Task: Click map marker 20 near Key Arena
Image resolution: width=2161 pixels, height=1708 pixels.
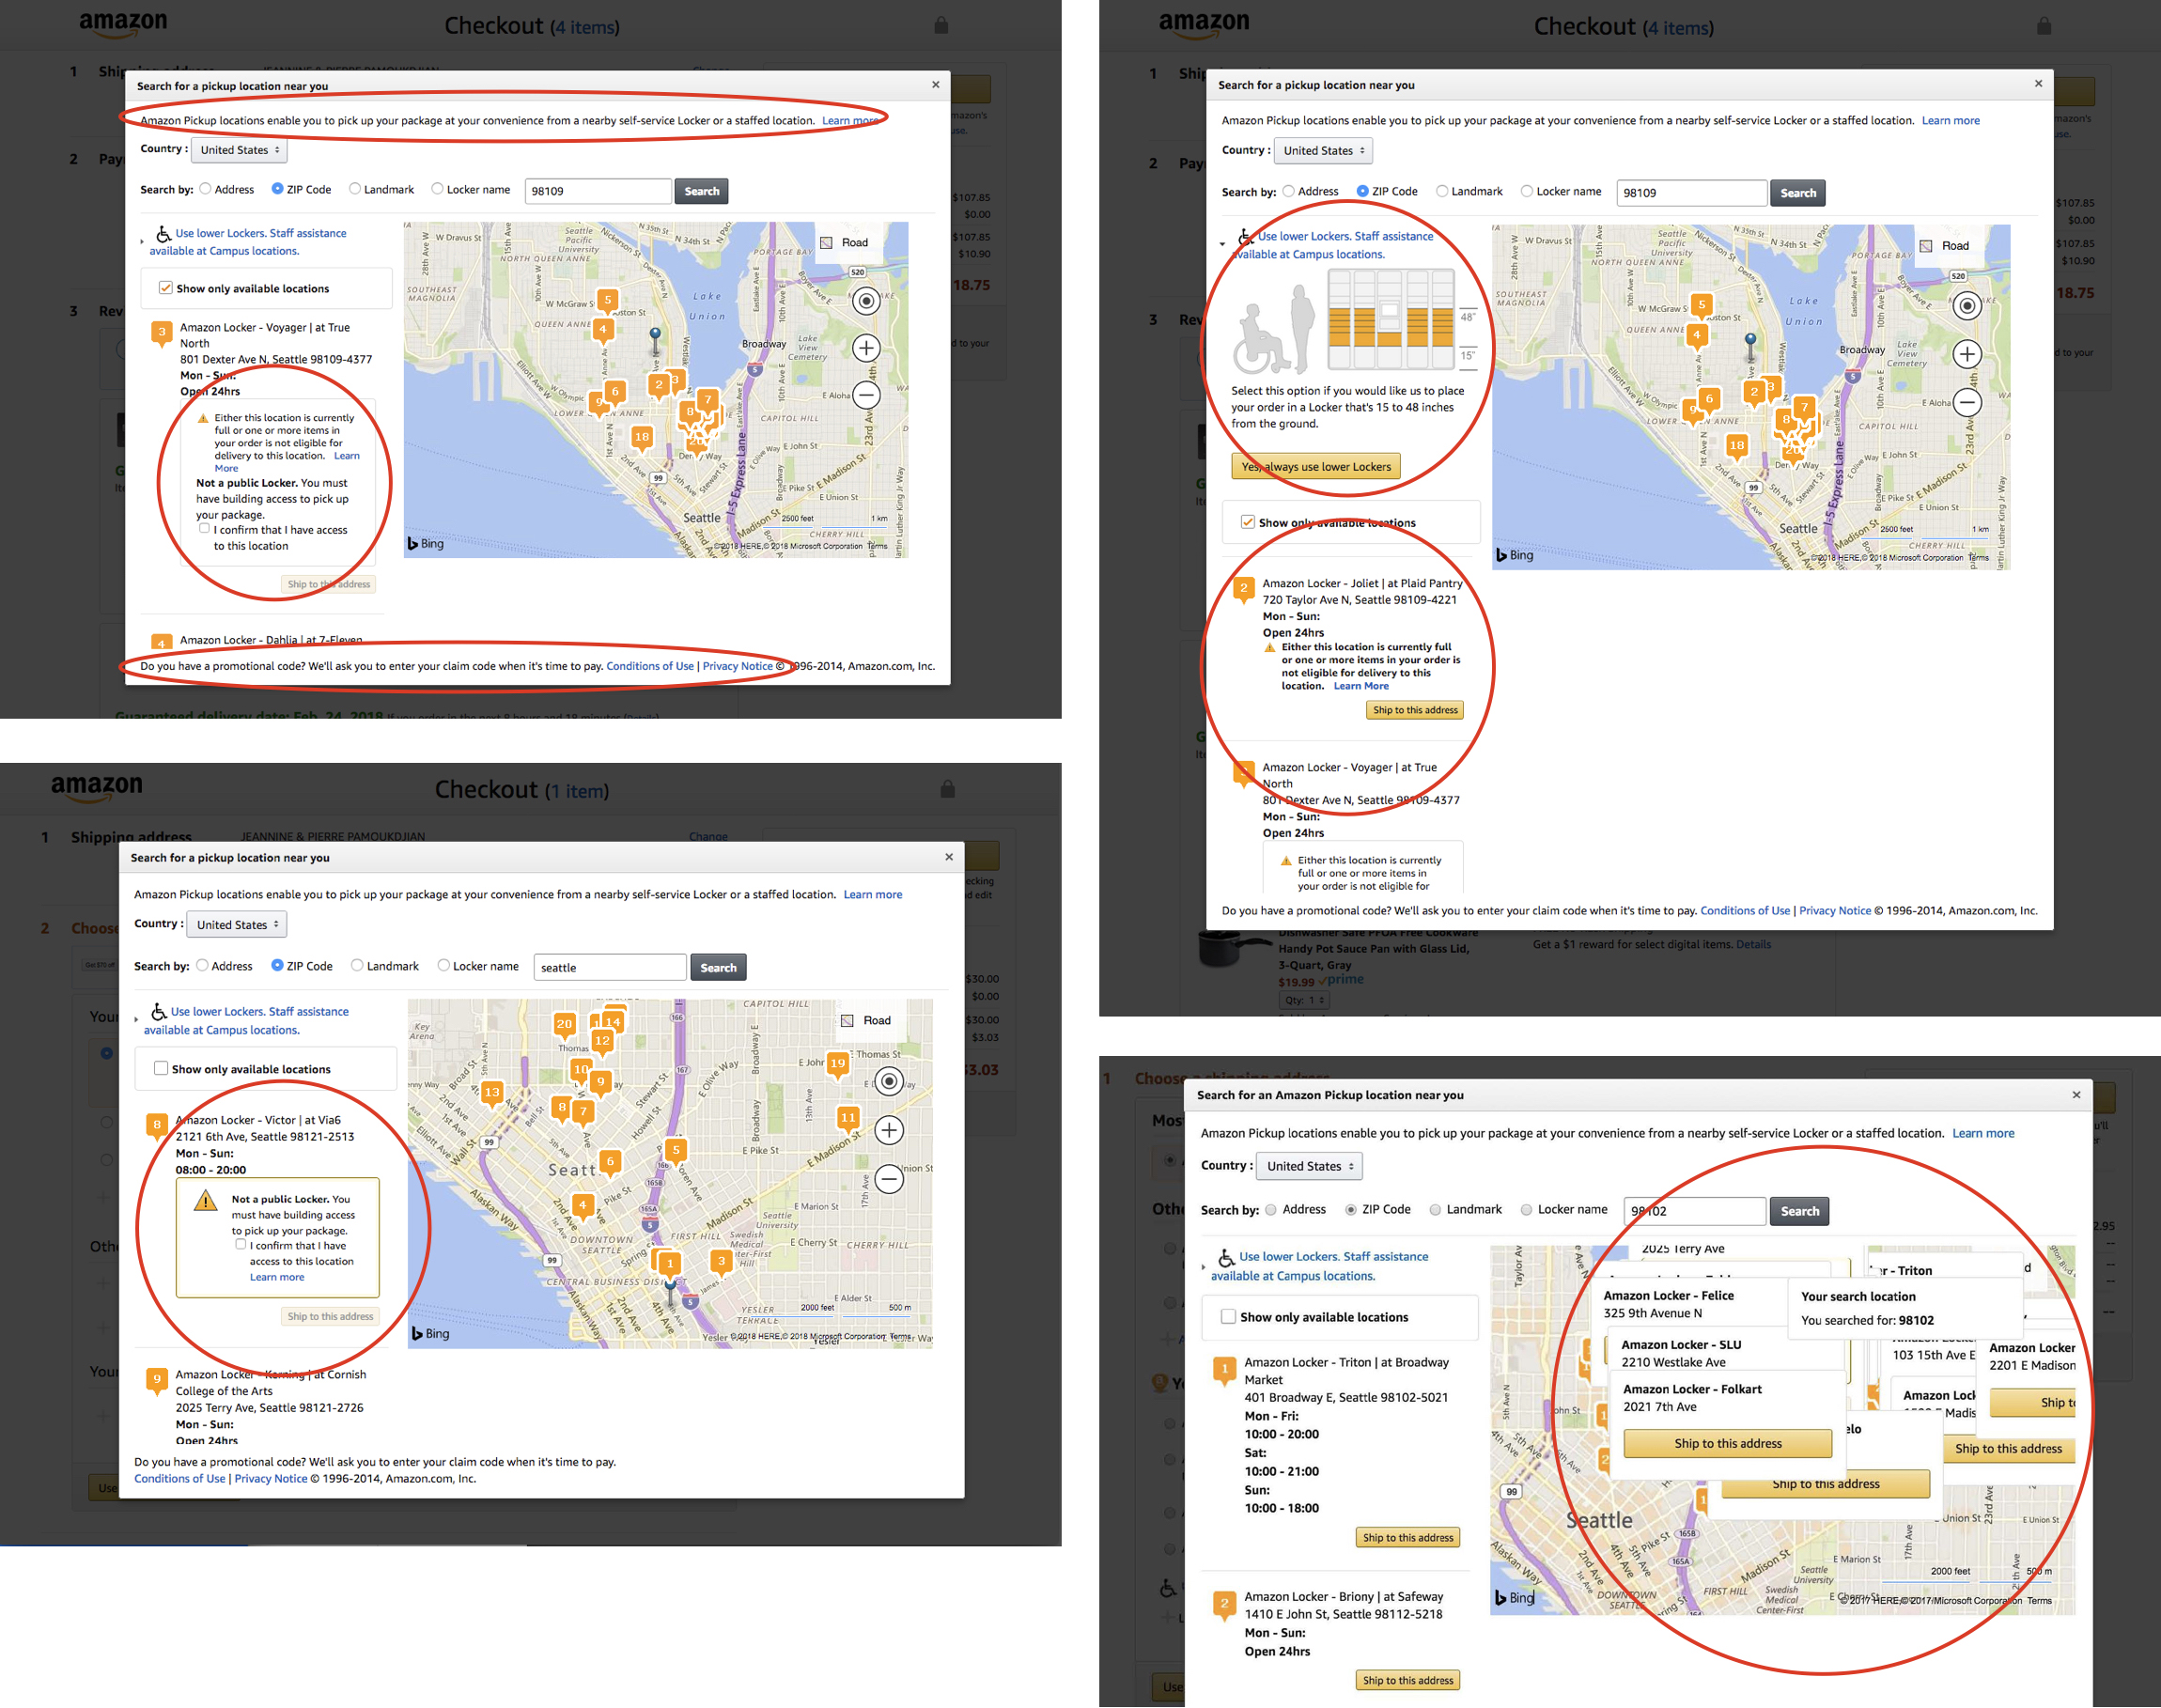Action: (564, 1024)
